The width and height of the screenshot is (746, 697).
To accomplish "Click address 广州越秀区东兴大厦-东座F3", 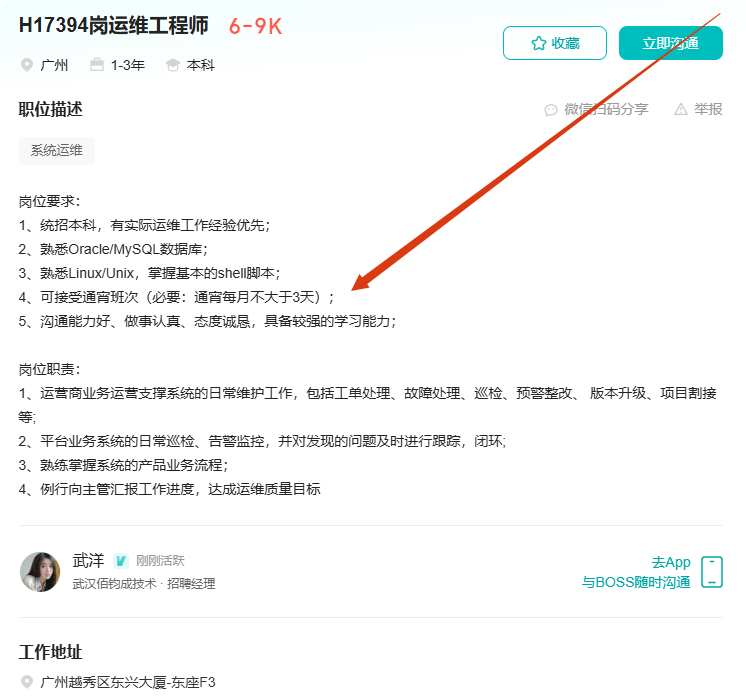I will click(x=128, y=682).
